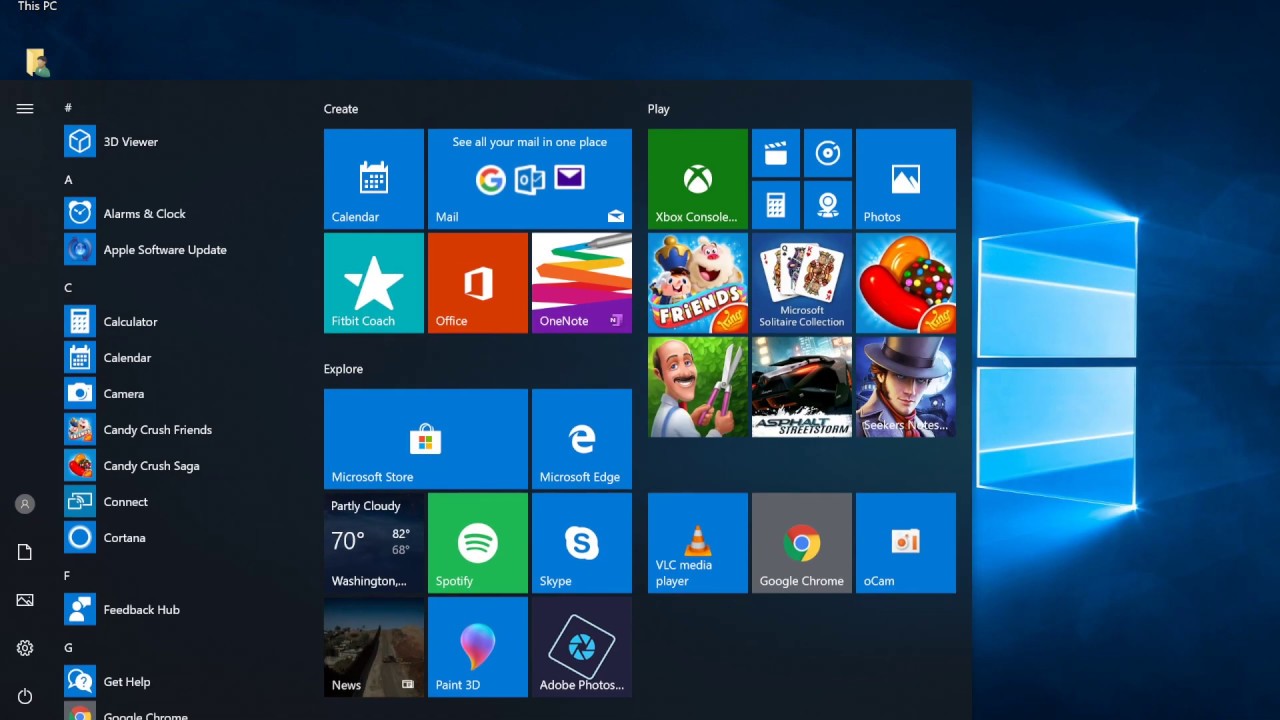This screenshot has height=720, width=1280.
Task: Launch the Paint 3D tile
Action: click(x=478, y=647)
